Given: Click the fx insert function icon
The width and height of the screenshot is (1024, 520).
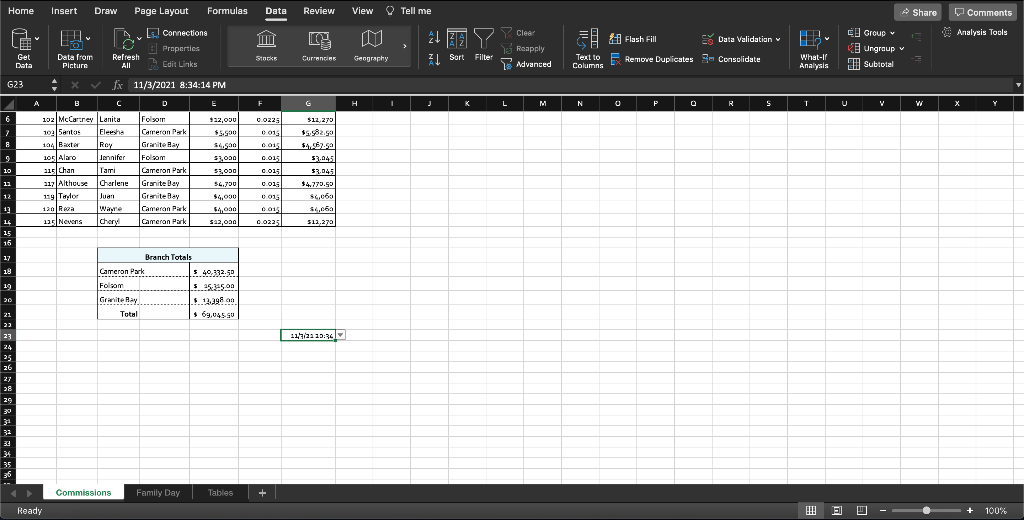Looking at the screenshot, I should point(118,85).
